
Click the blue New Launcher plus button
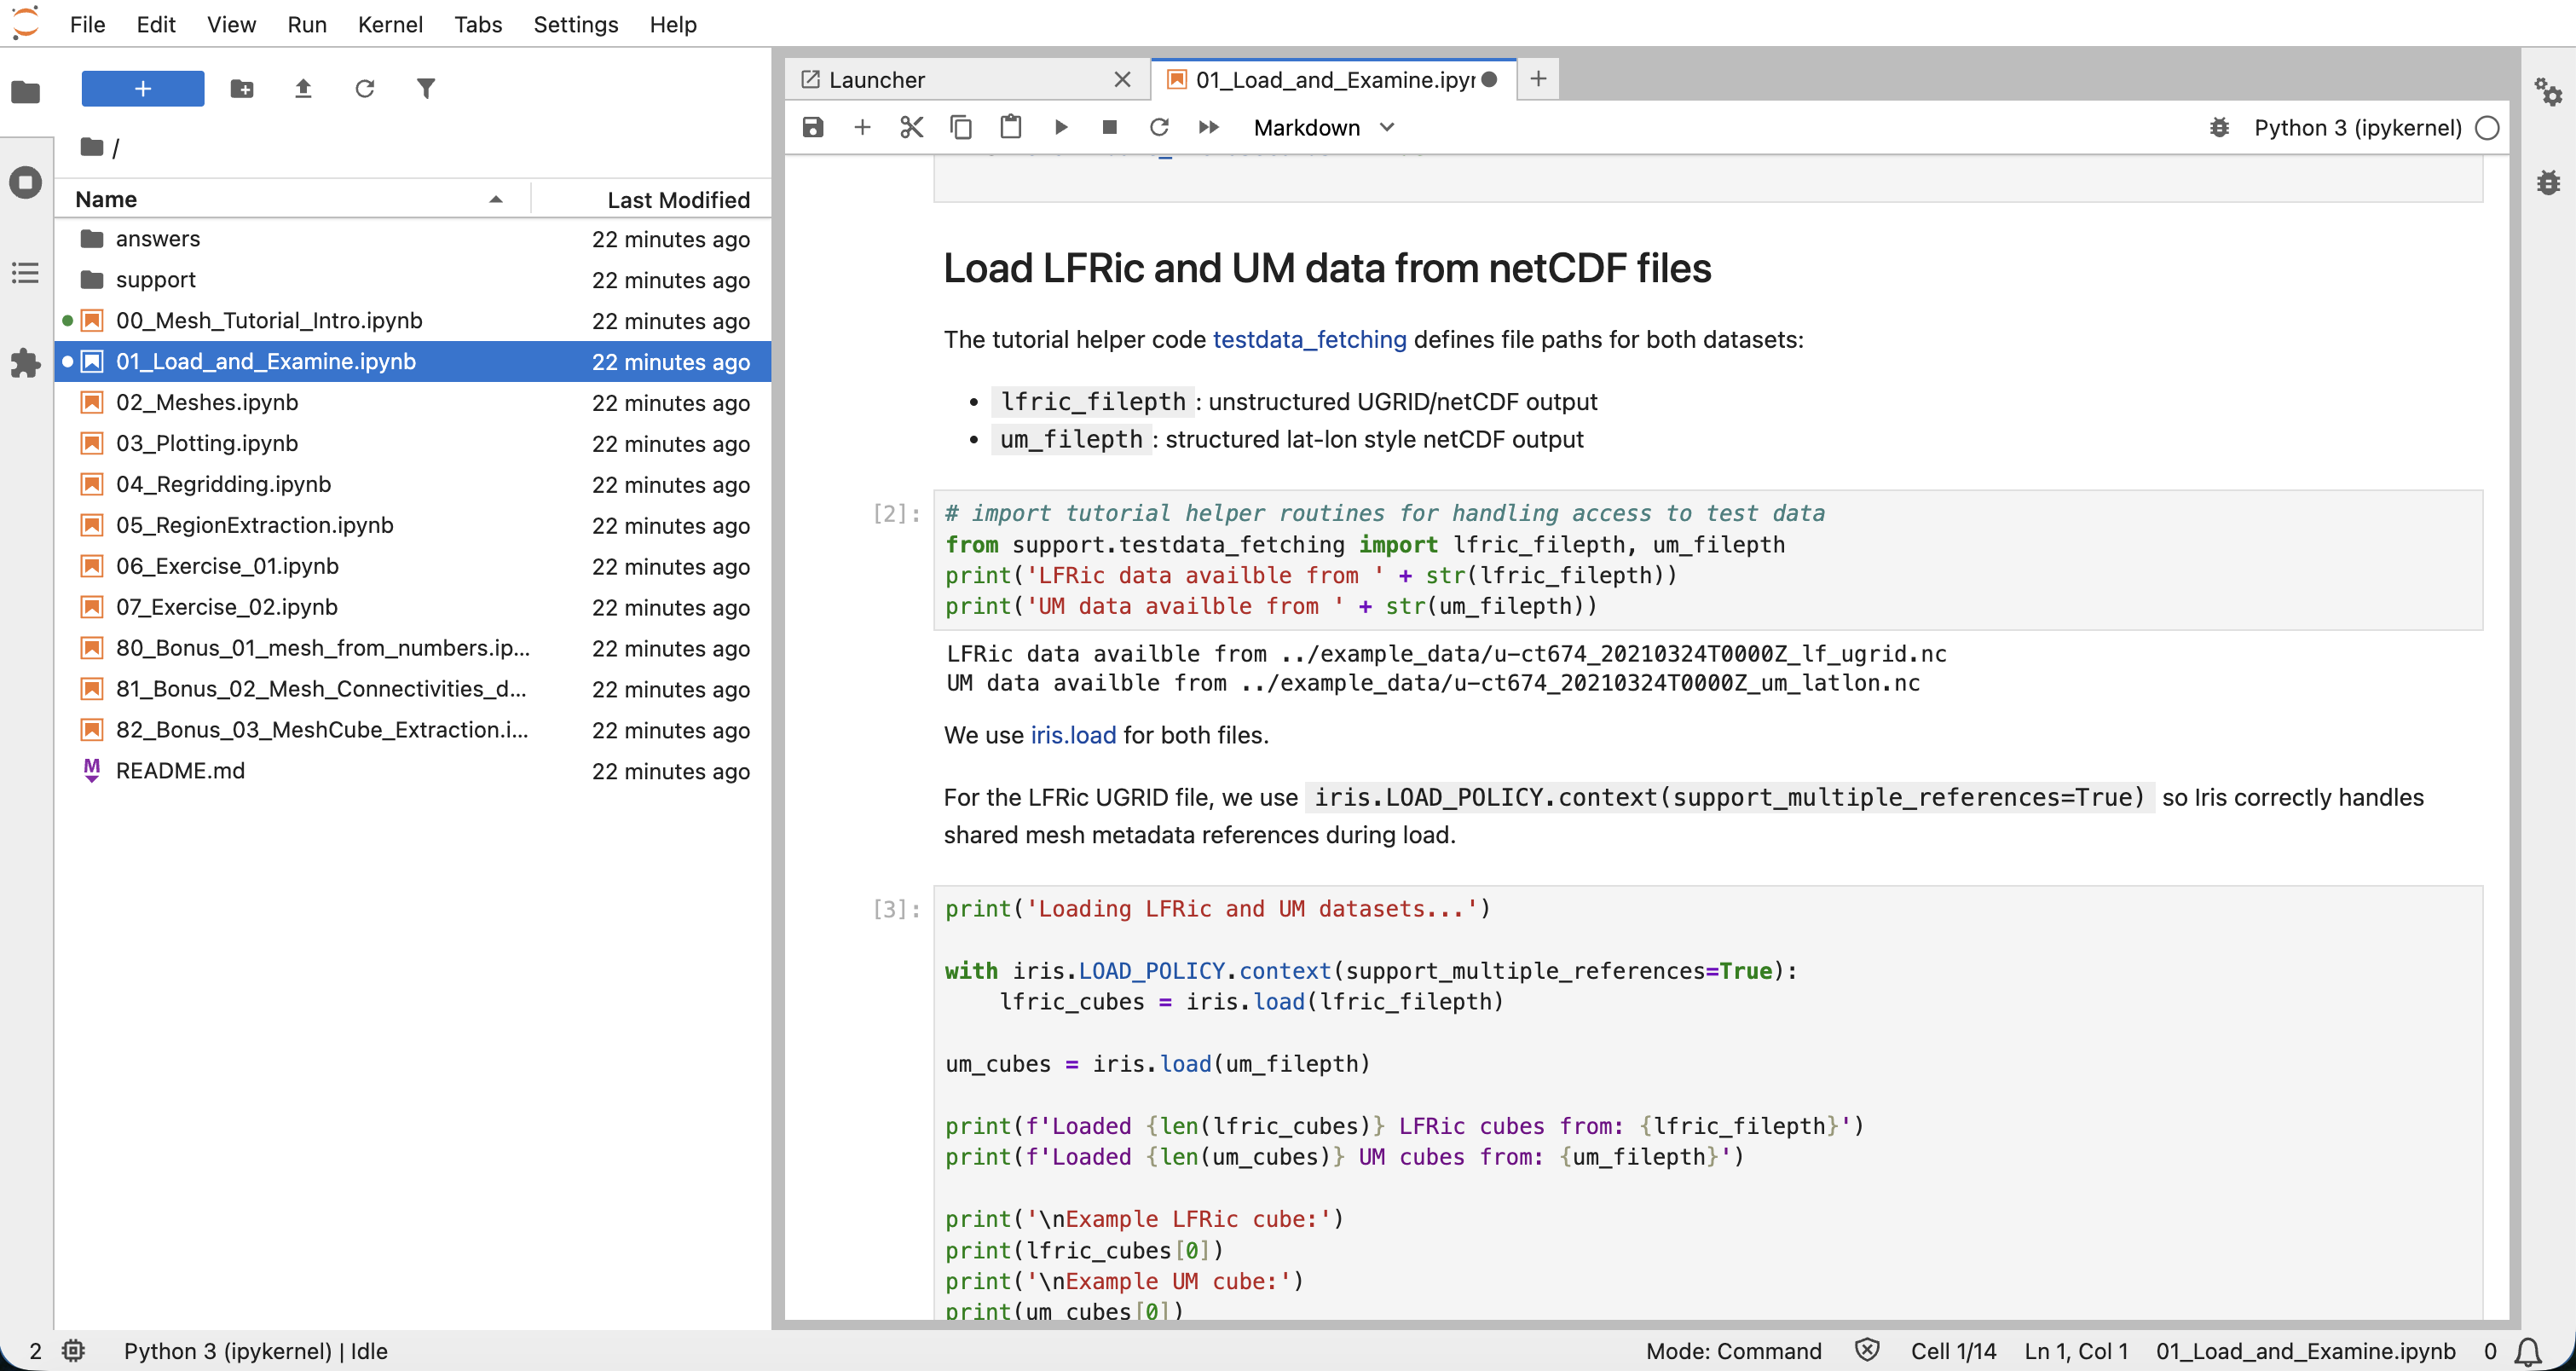(143, 89)
